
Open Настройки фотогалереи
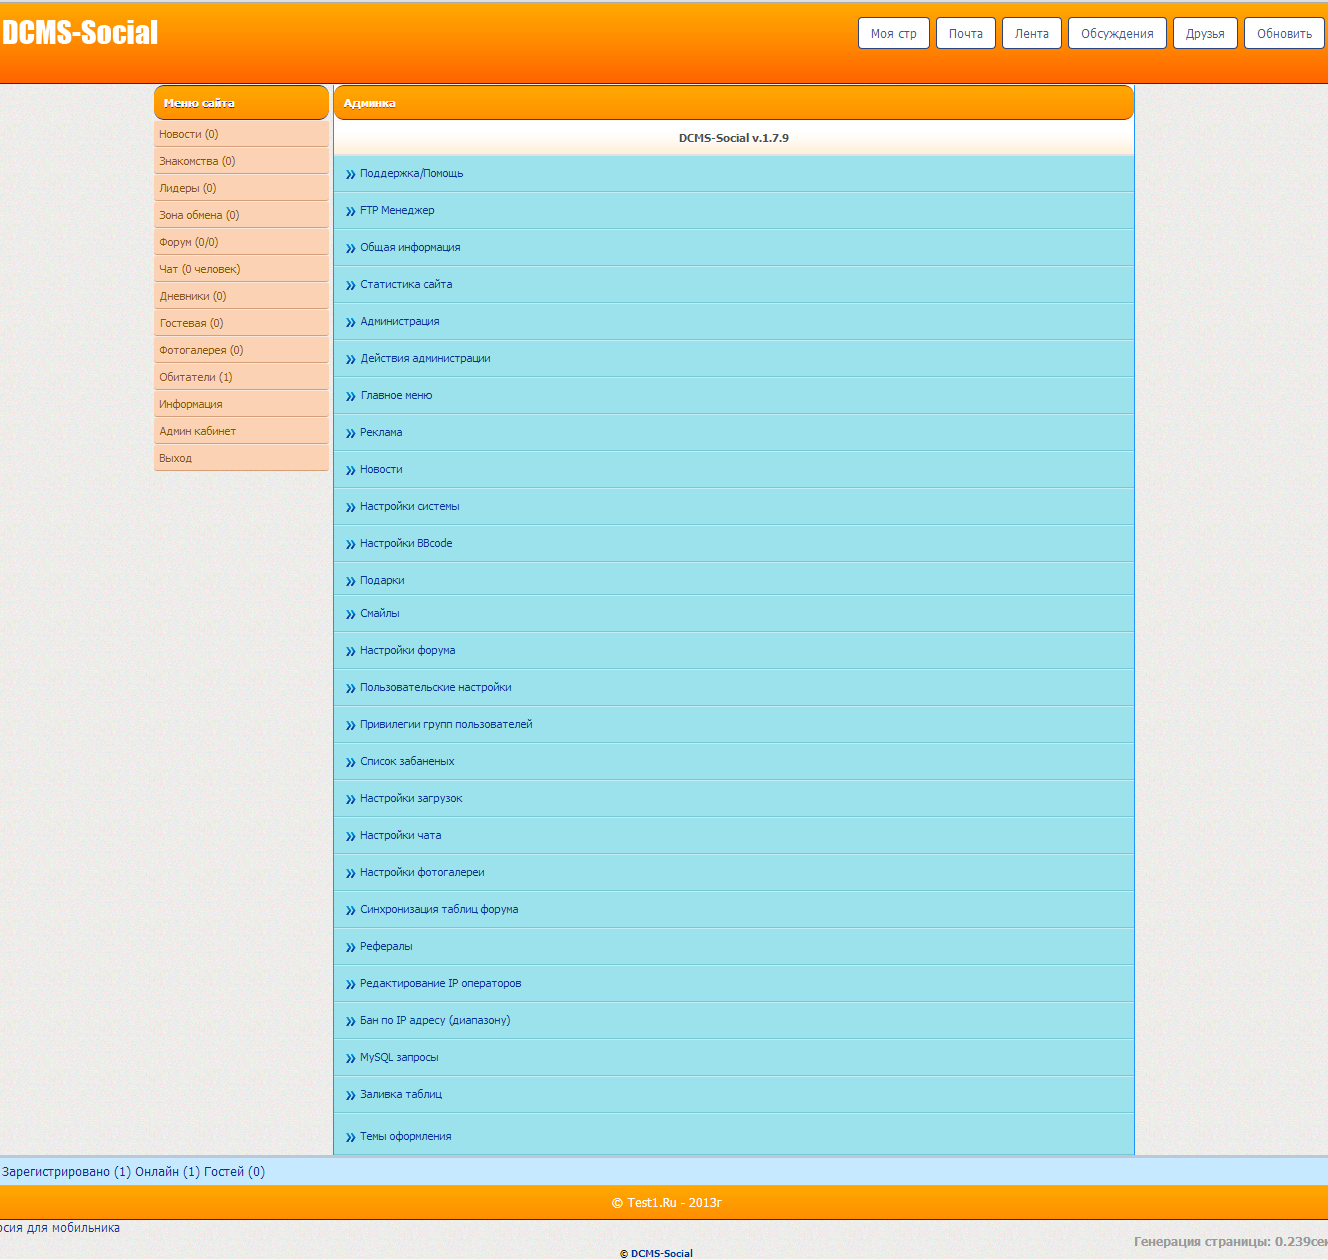(x=422, y=872)
